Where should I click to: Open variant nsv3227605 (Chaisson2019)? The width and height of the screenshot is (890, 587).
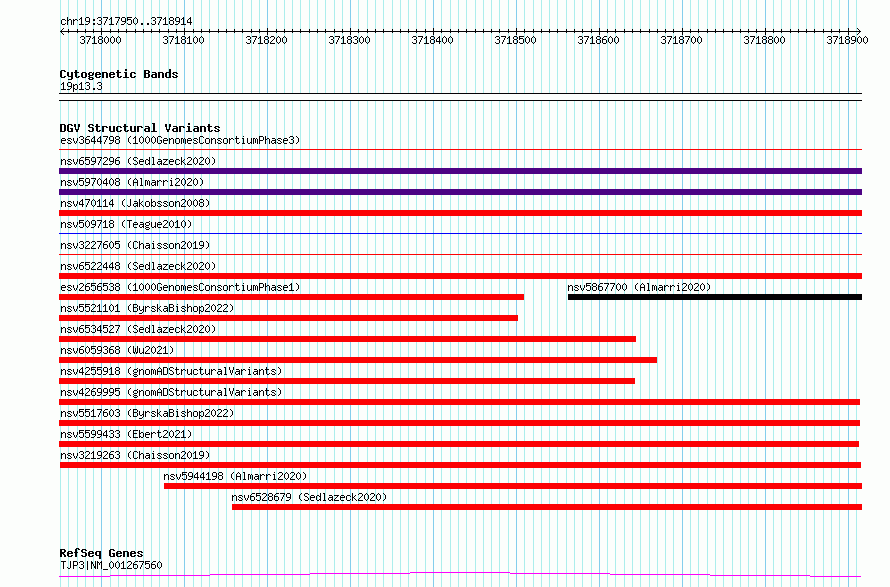click(x=135, y=245)
